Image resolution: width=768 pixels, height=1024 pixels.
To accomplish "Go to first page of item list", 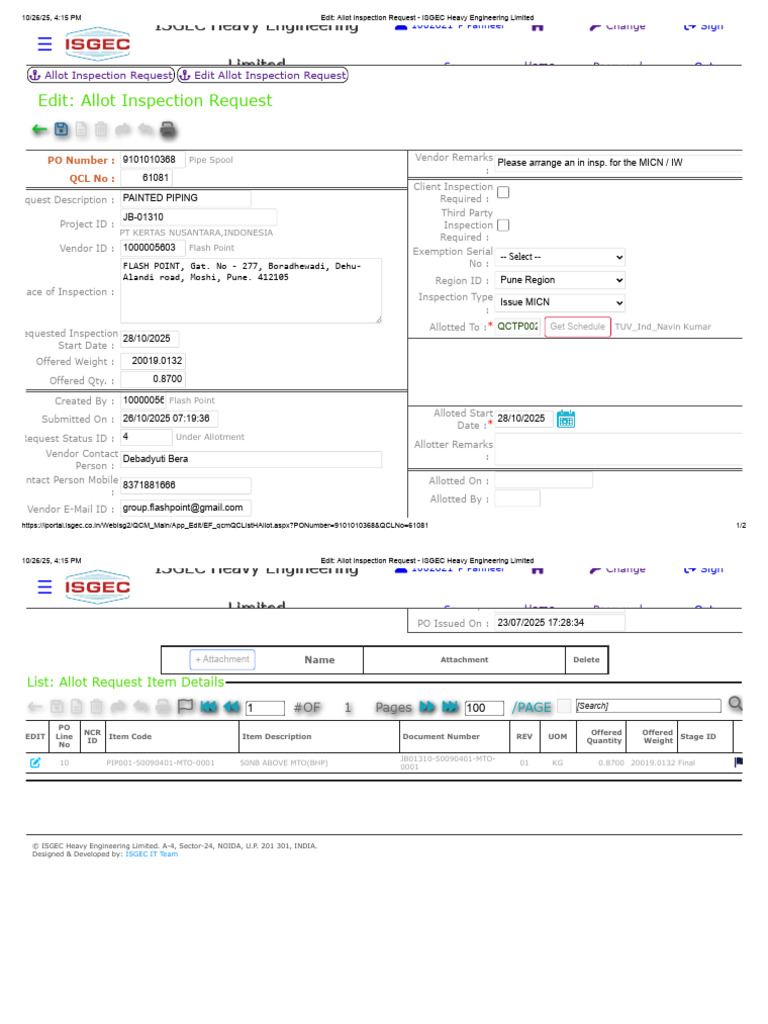I will tap(208, 707).
